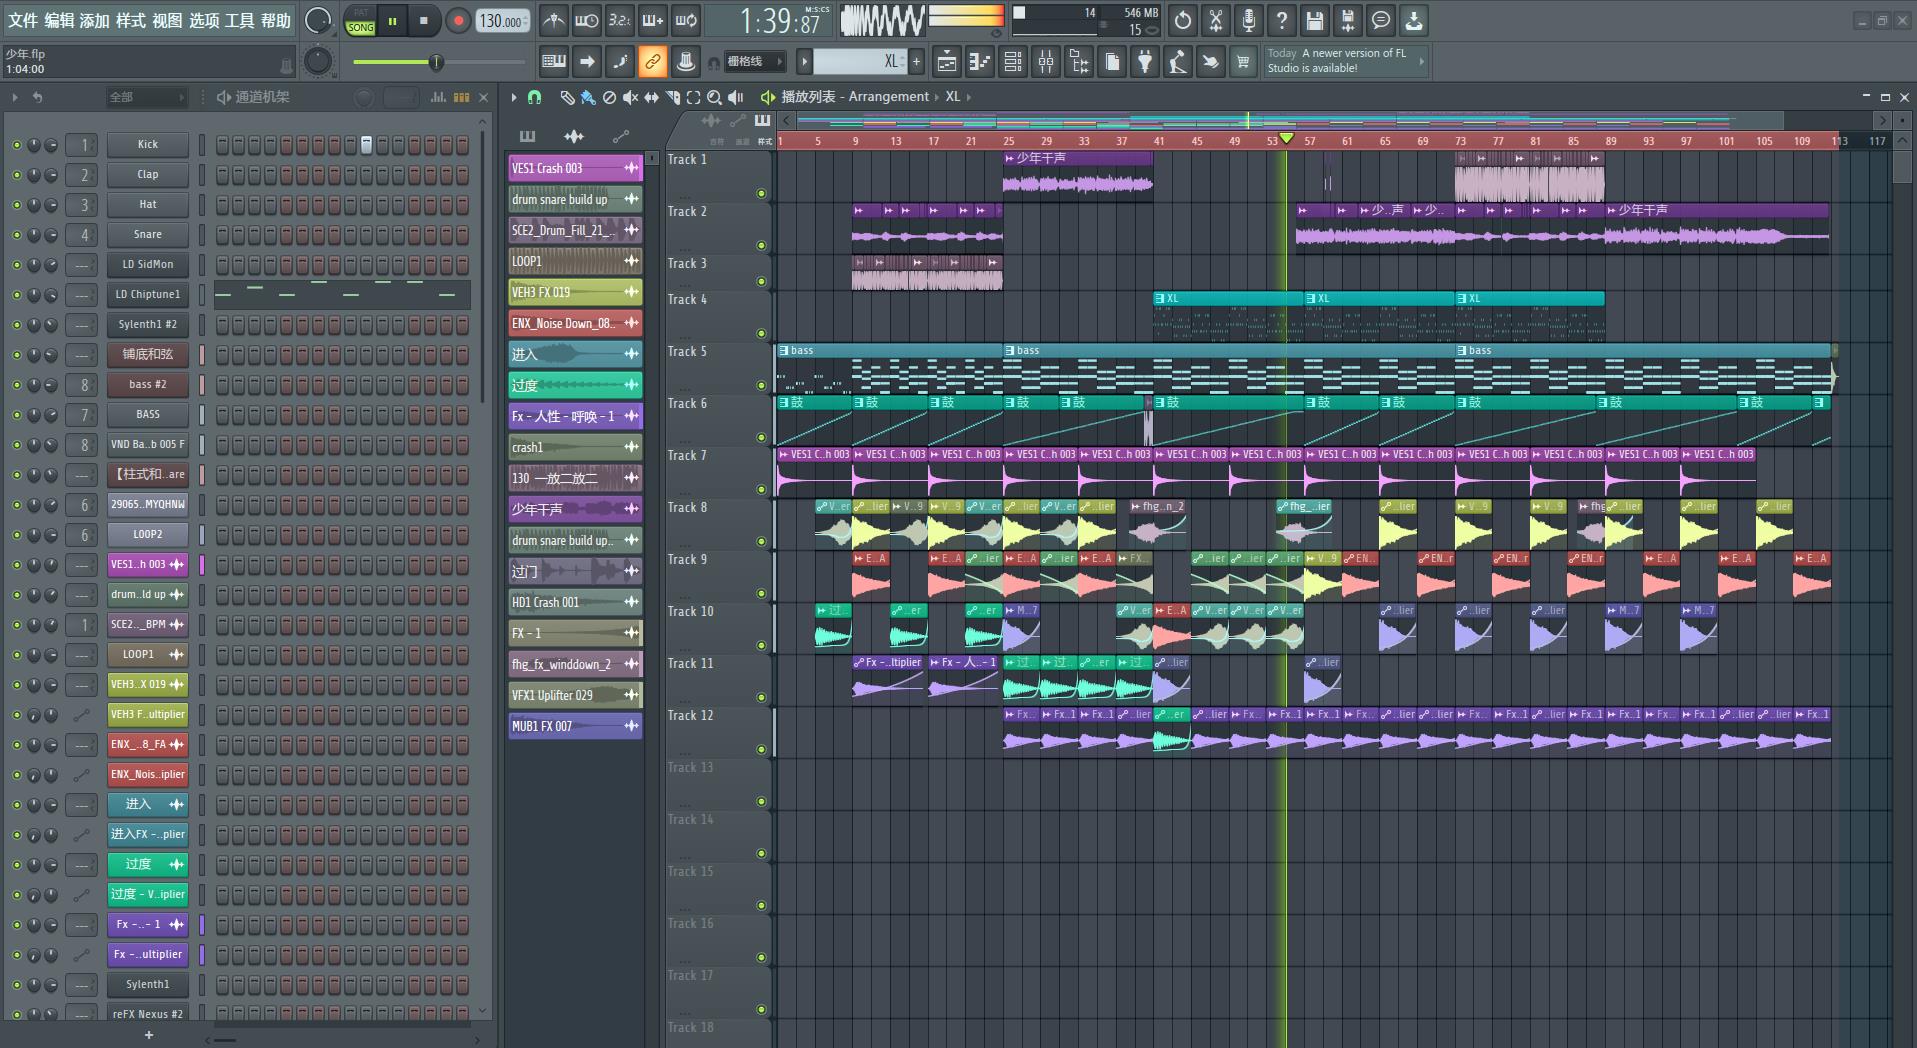Select the playlist zoom tool

pyautogui.click(x=714, y=97)
